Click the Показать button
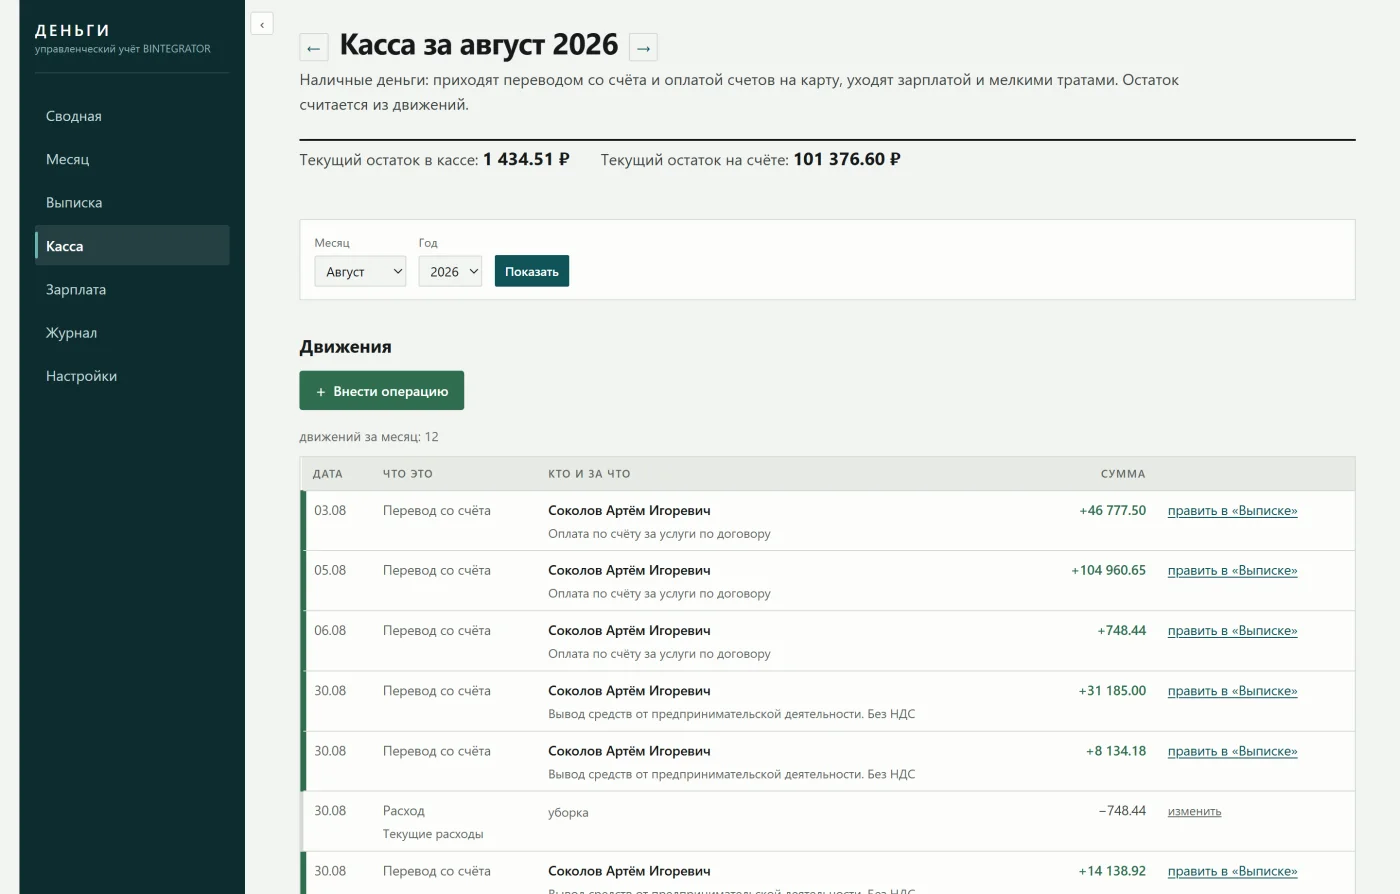Image resolution: width=1400 pixels, height=894 pixels. [x=532, y=271]
